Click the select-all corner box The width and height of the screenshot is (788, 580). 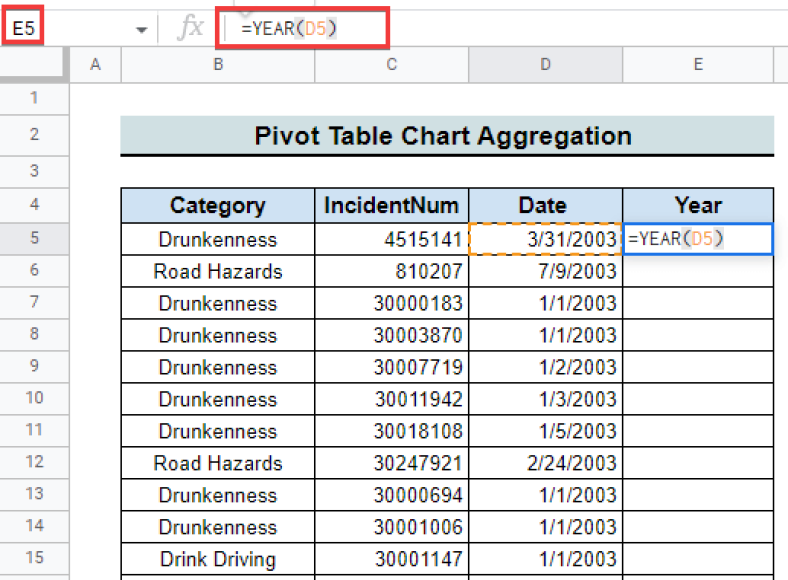(34, 64)
